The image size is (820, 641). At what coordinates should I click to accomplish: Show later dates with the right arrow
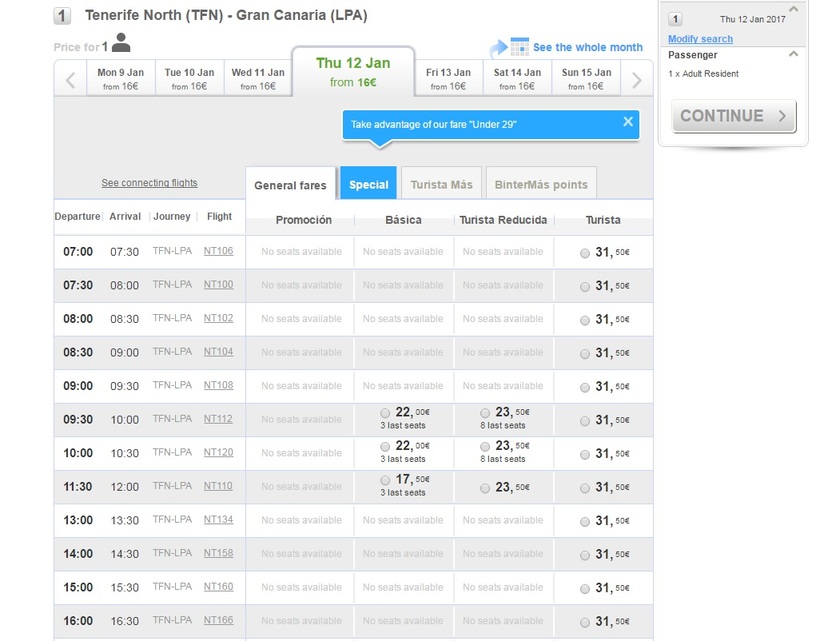click(636, 80)
